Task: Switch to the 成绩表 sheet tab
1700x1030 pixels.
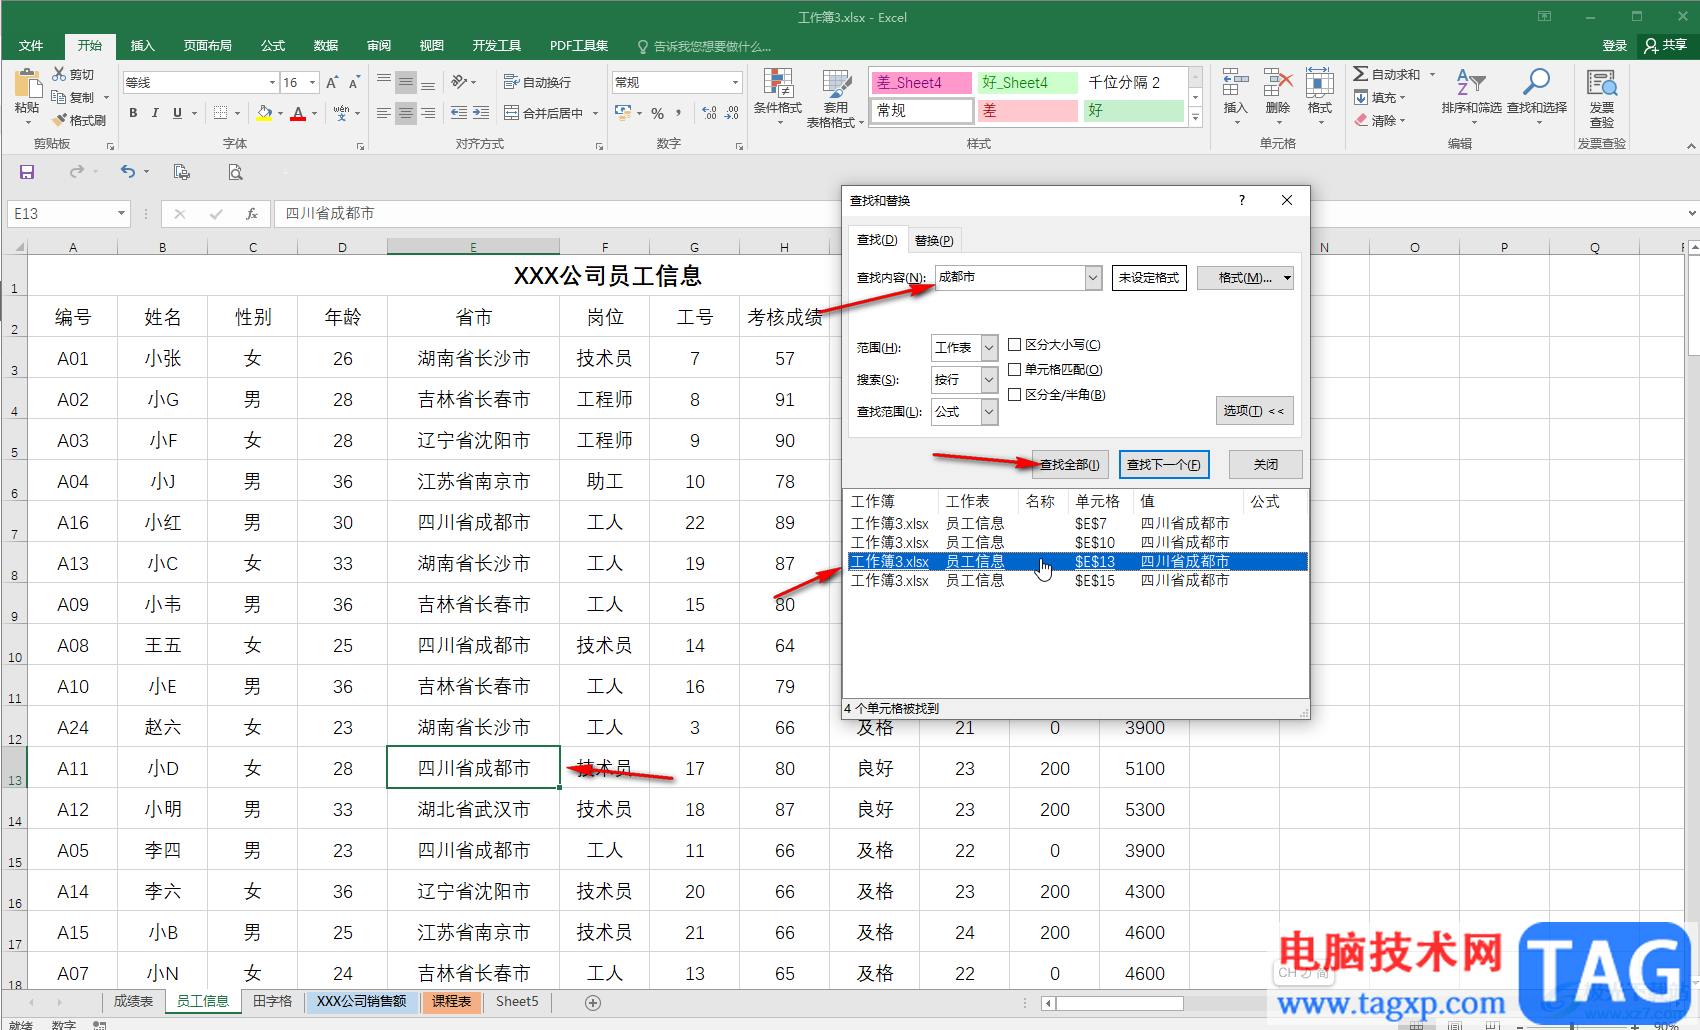Action: [x=133, y=1001]
